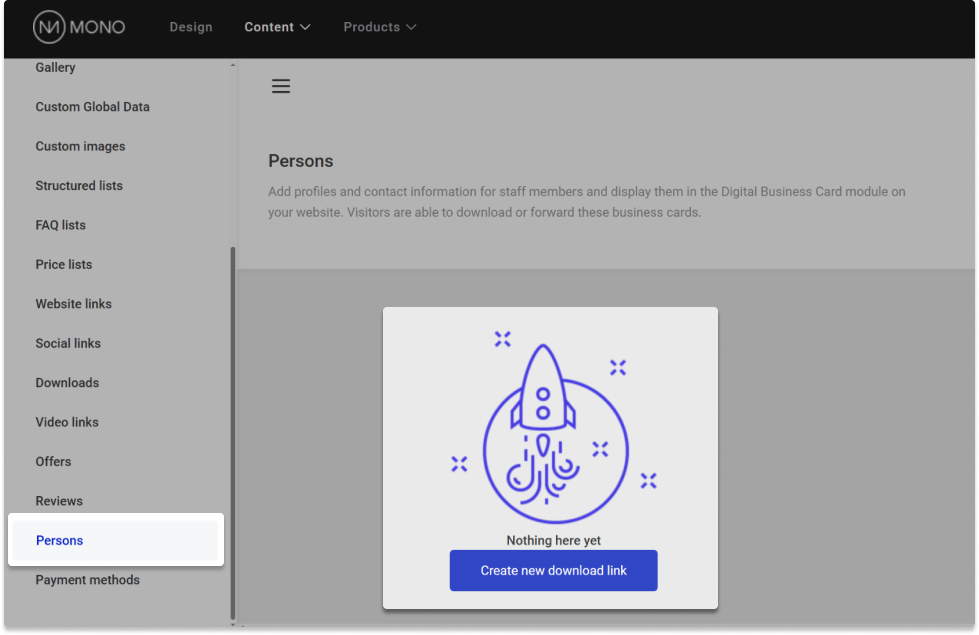Click the sidebar vertical scrollbar
Screen dimensions: 979x635
(233, 430)
